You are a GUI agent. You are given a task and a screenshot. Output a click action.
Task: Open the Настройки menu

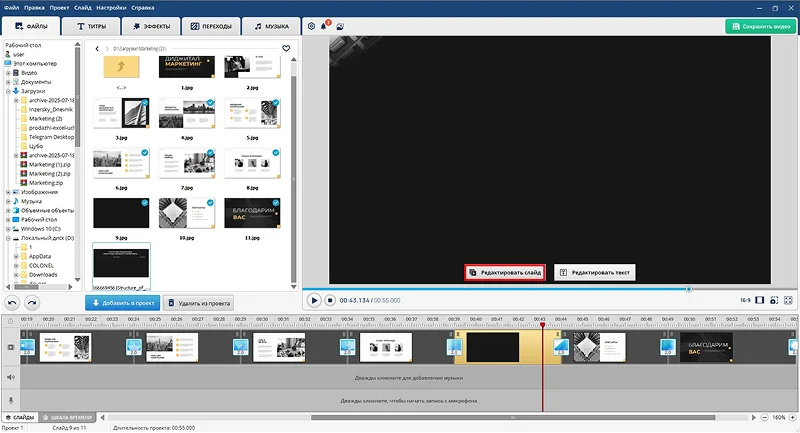tap(111, 8)
